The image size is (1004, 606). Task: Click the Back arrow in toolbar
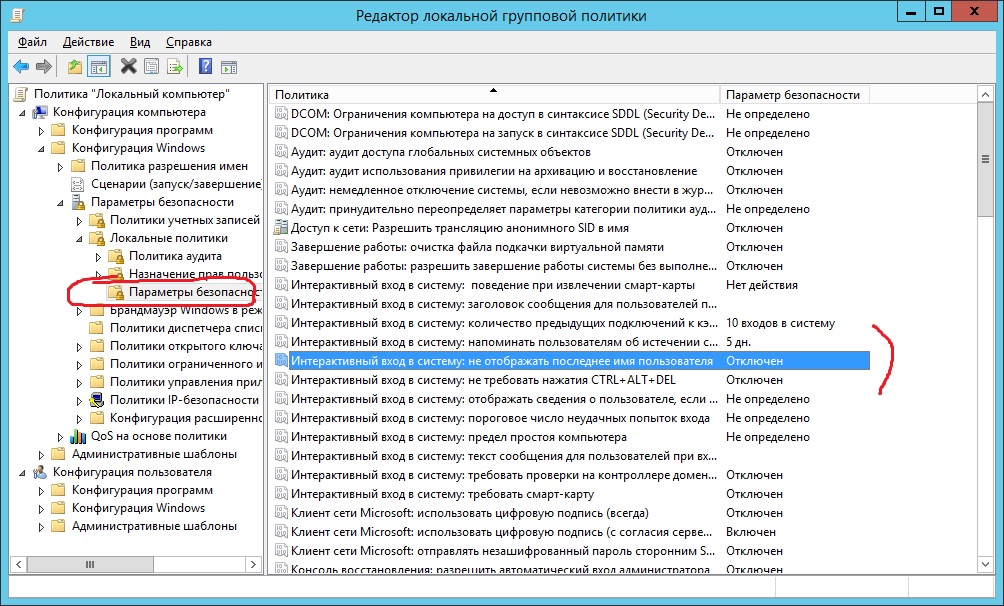[x=21, y=67]
